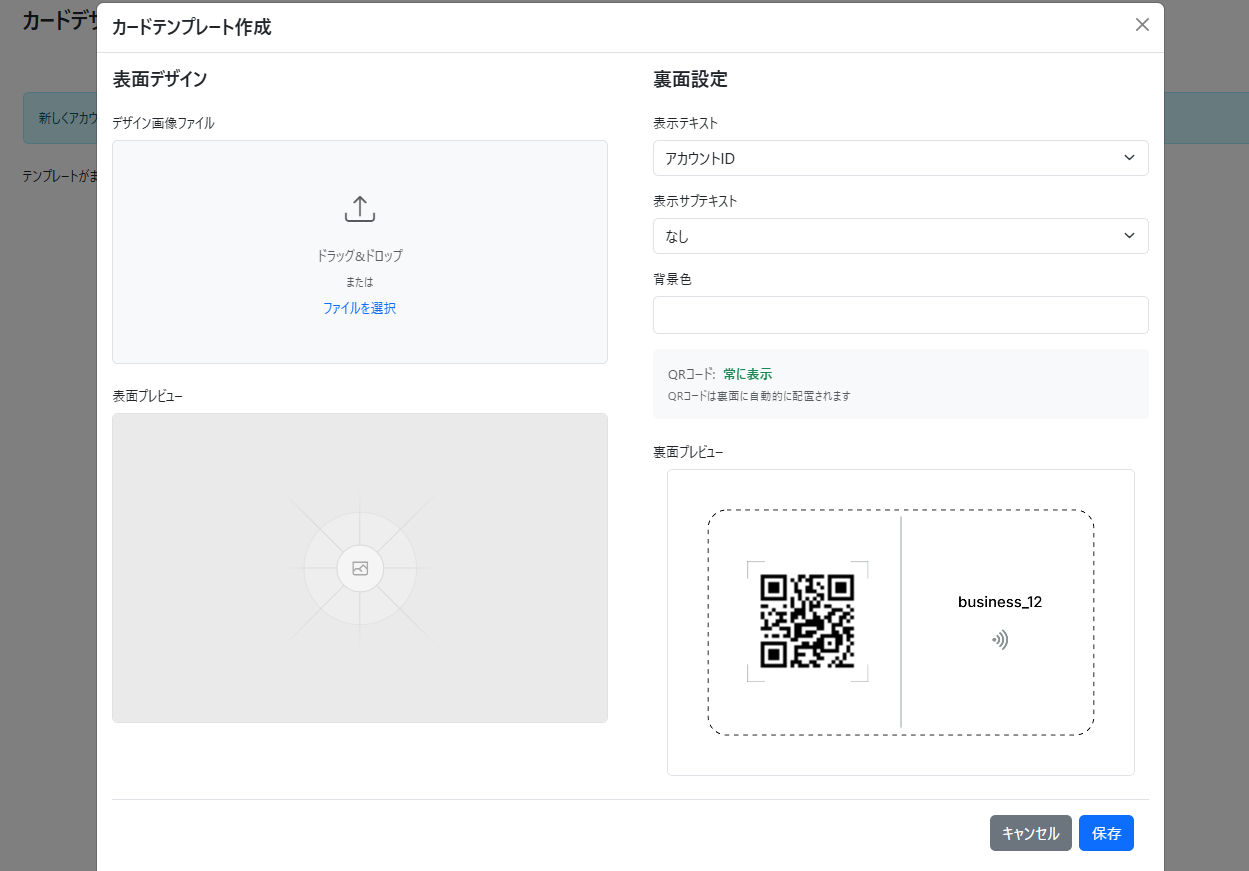Screen dimensions: 1249x871
Task: Click the 常に表示 QR code status text
Action: (x=747, y=374)
